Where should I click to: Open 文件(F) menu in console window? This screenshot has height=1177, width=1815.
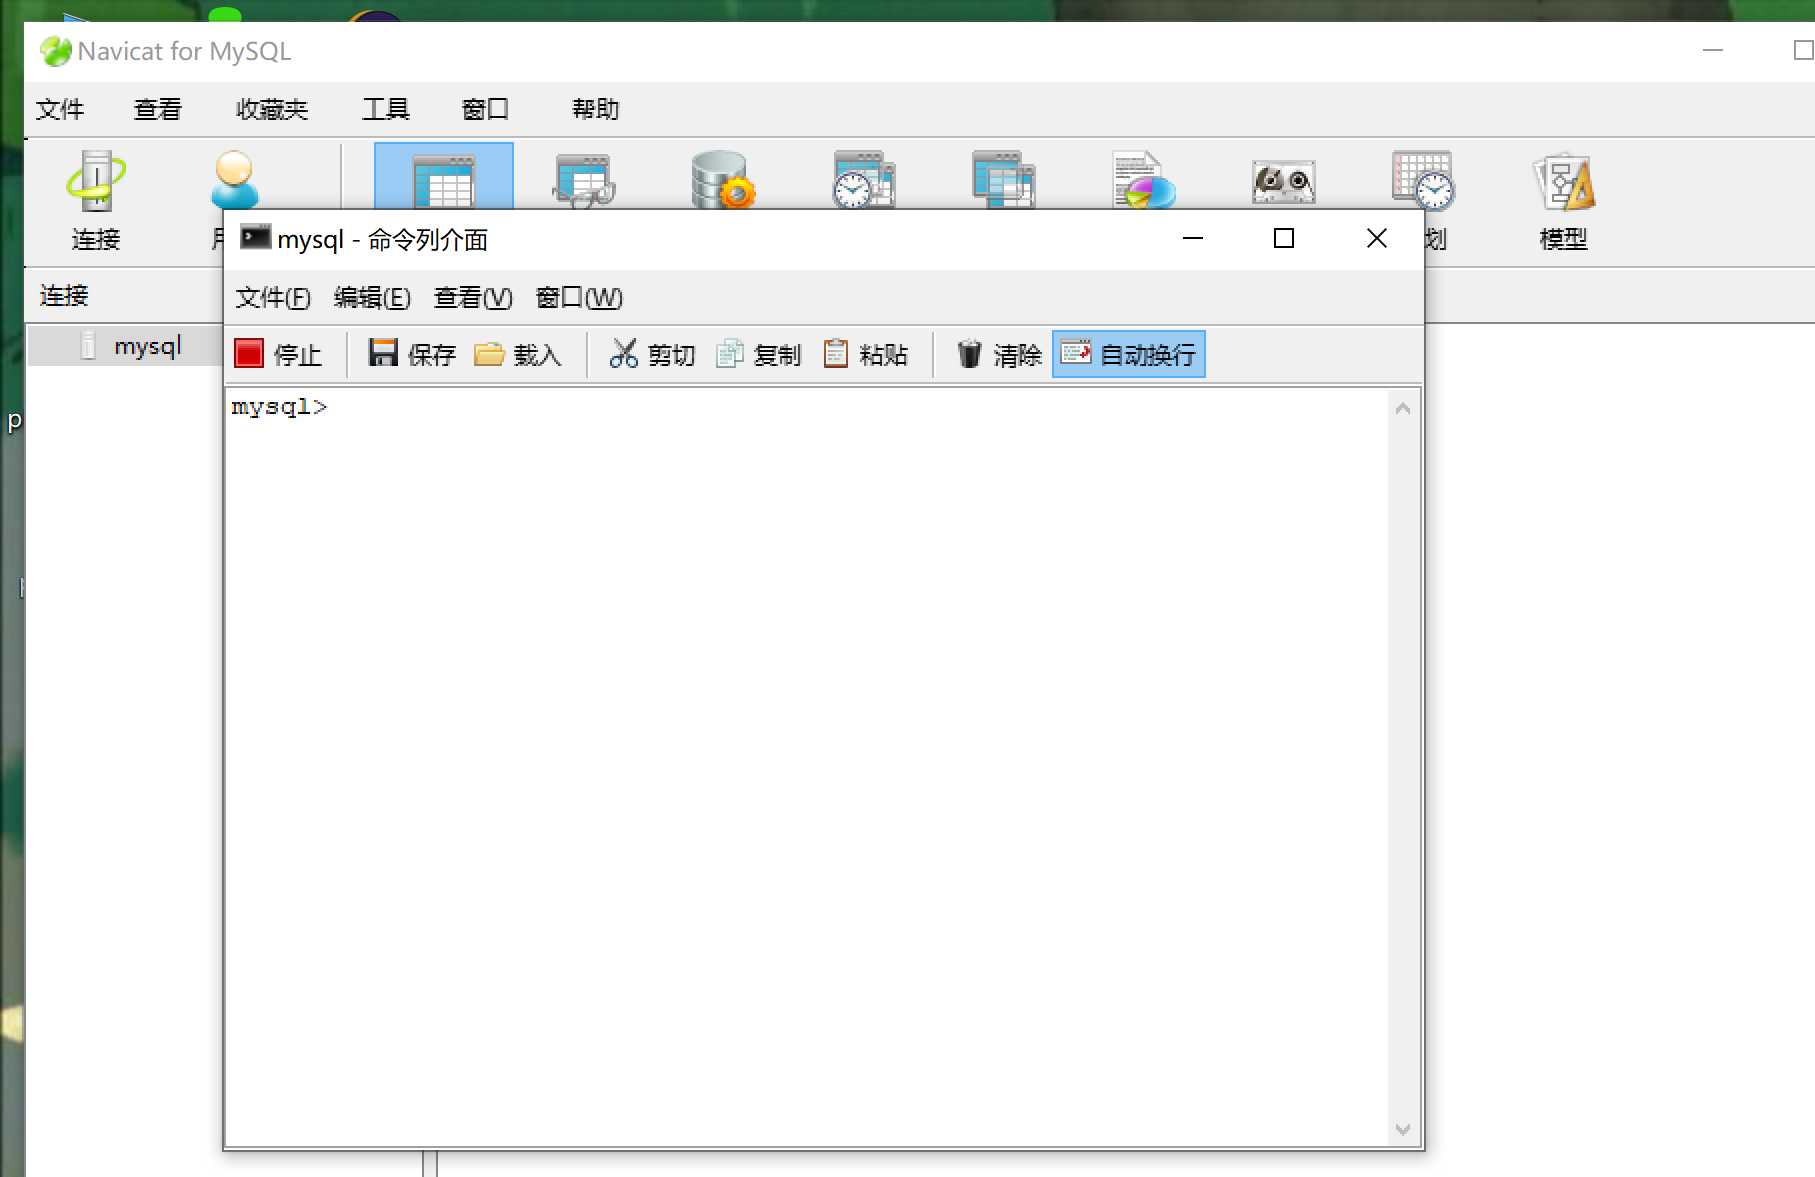click(x=273, y=297)
